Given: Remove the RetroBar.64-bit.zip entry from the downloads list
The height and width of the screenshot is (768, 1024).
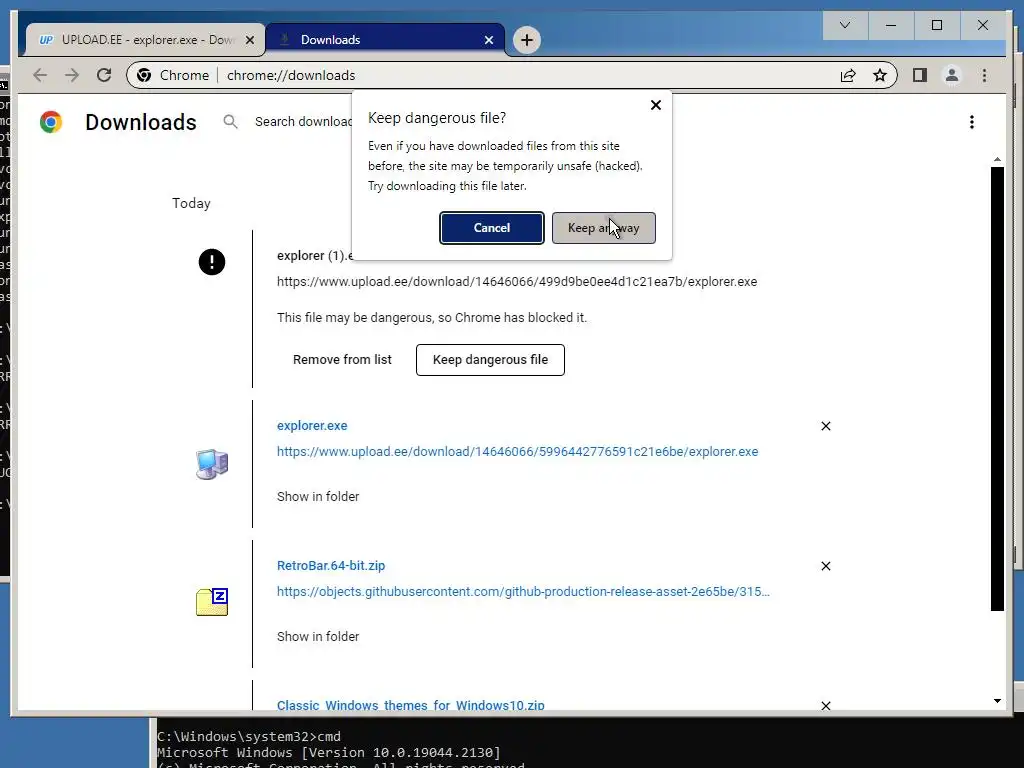Looking at the screenshot, I should click(825, 566).
